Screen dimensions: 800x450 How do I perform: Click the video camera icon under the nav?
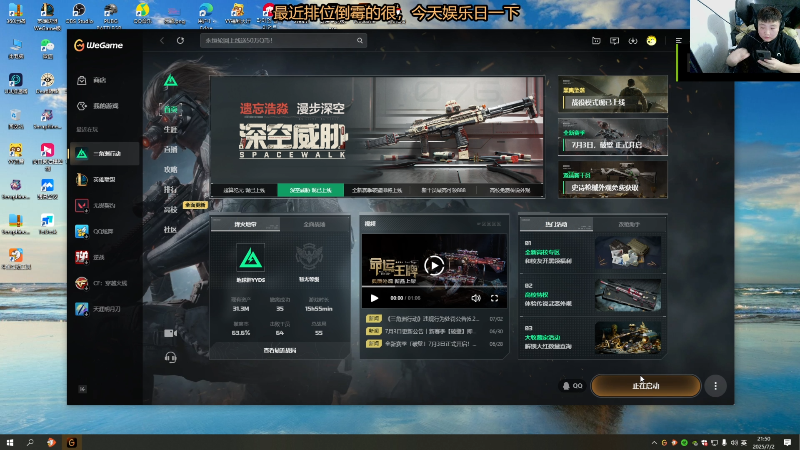pos(170,333)
